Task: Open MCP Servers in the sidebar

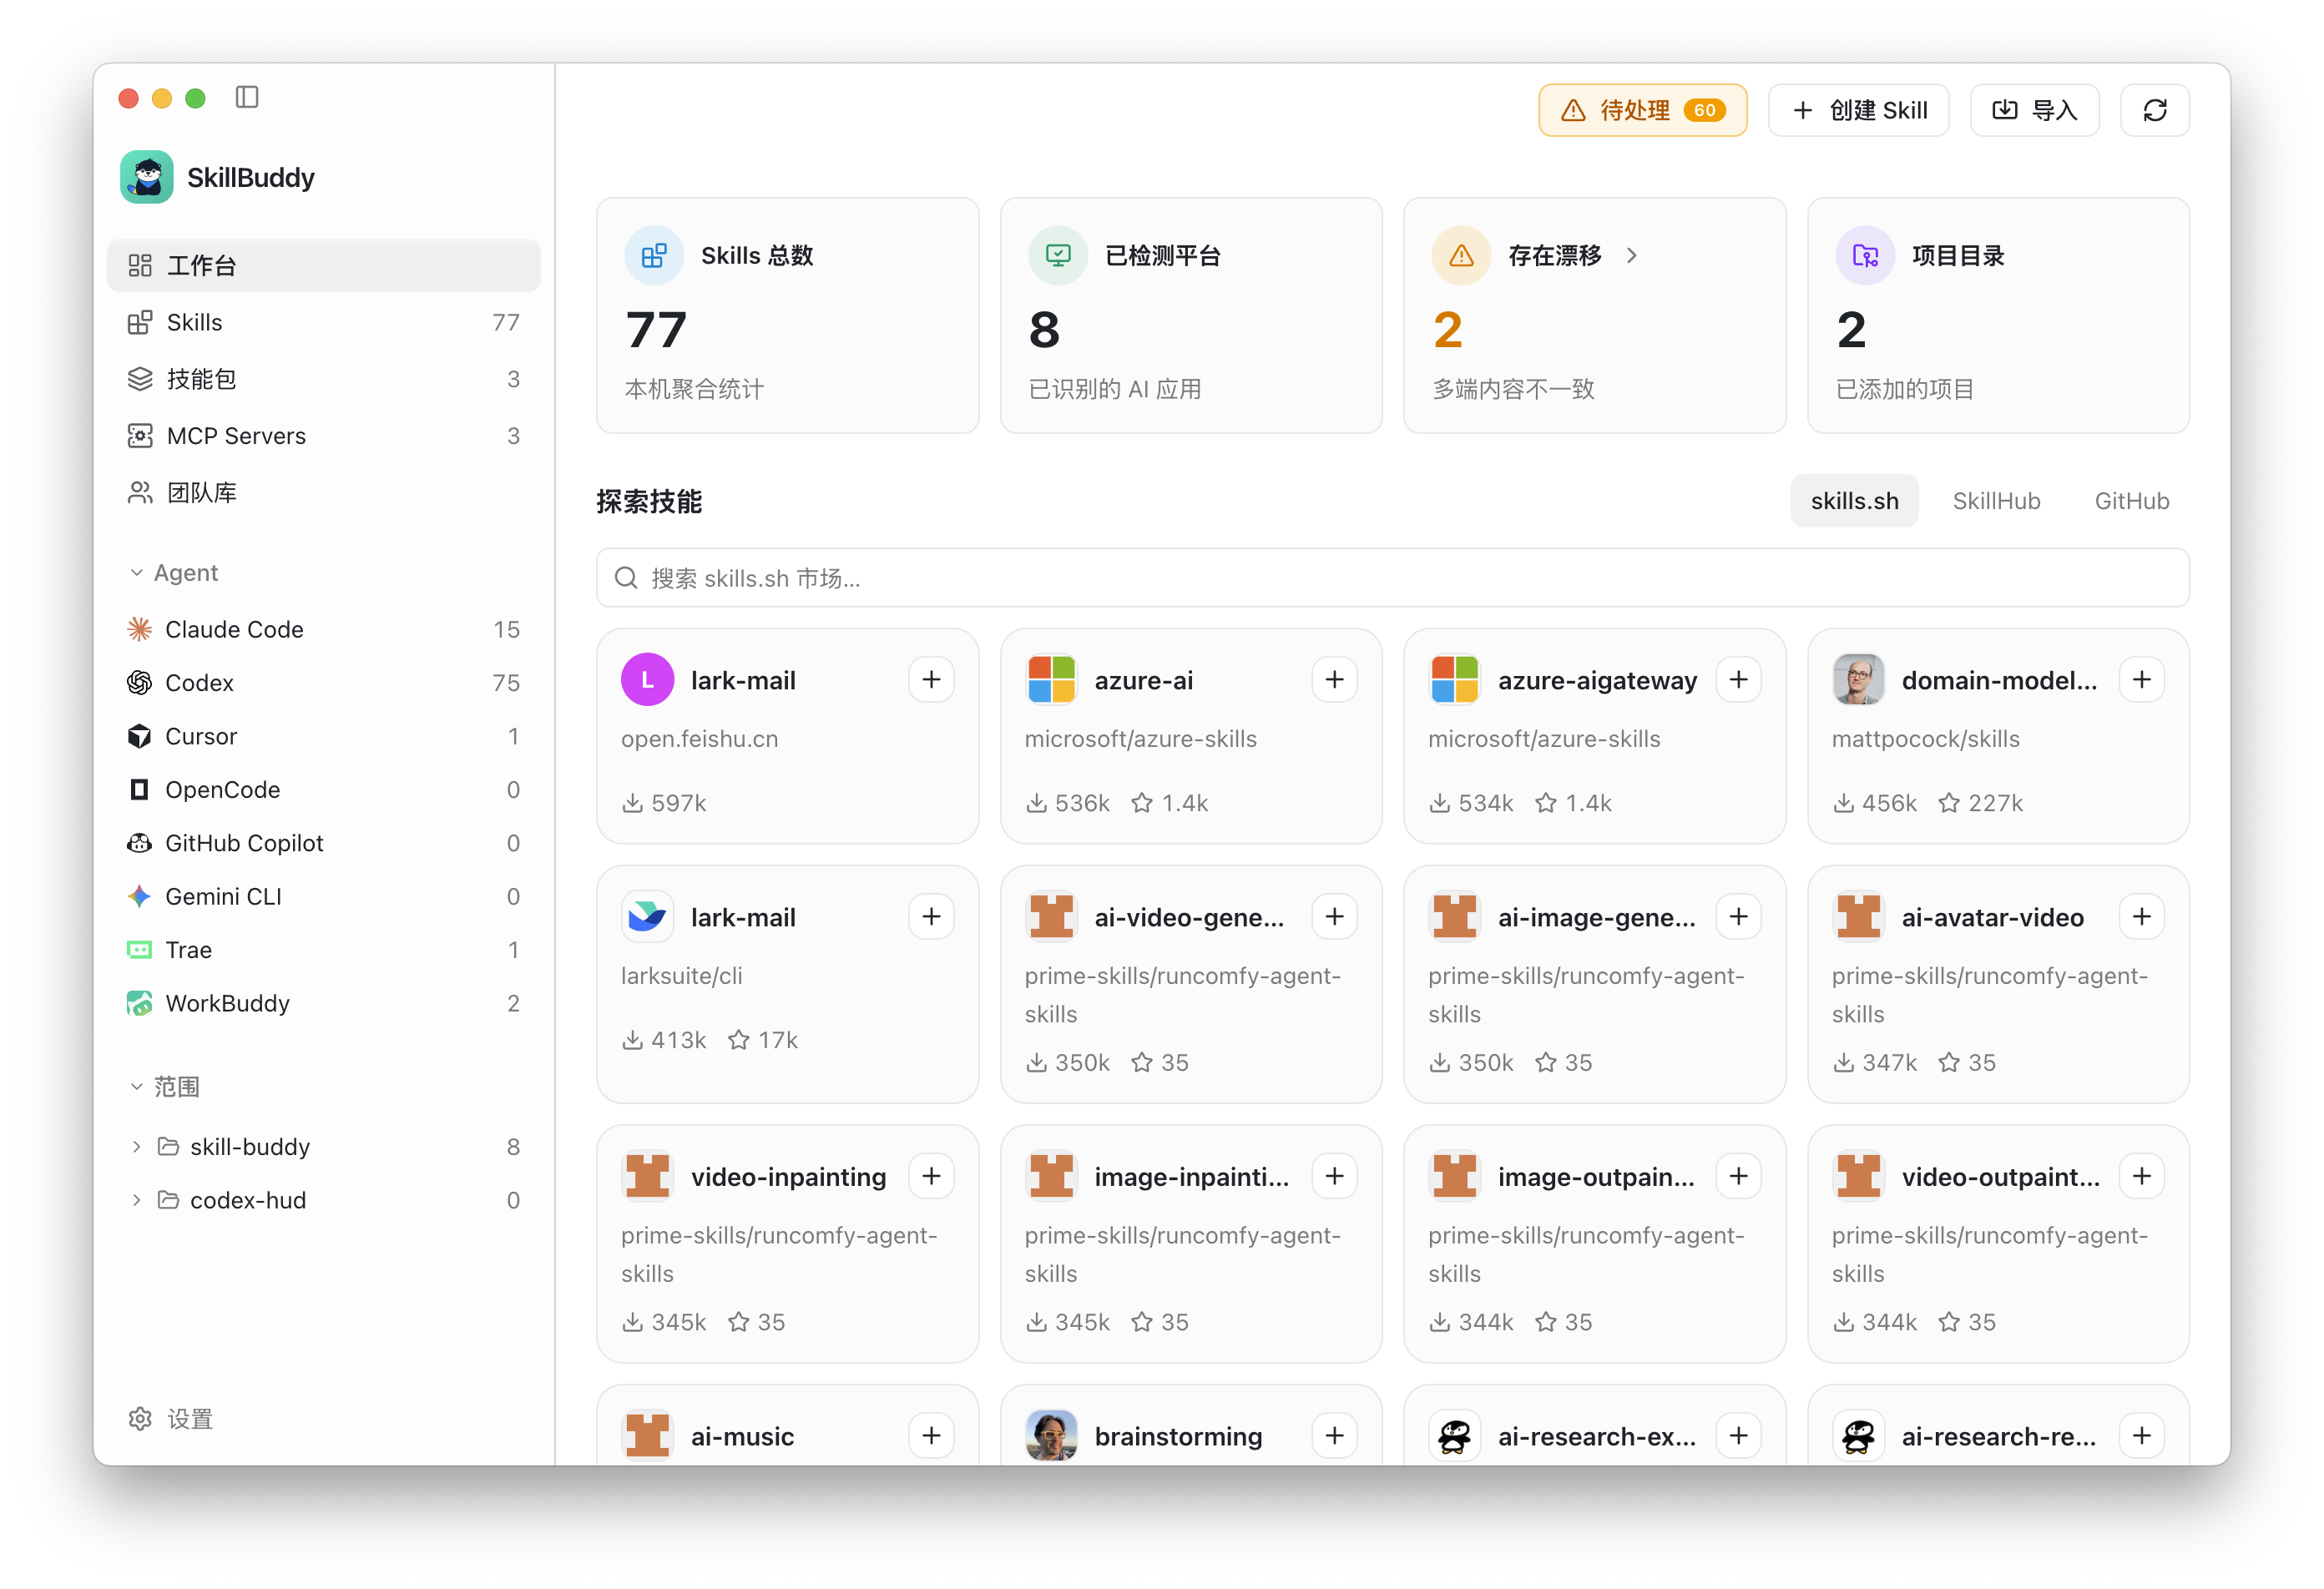Action: pyautogui.click(x=324, y=436)
